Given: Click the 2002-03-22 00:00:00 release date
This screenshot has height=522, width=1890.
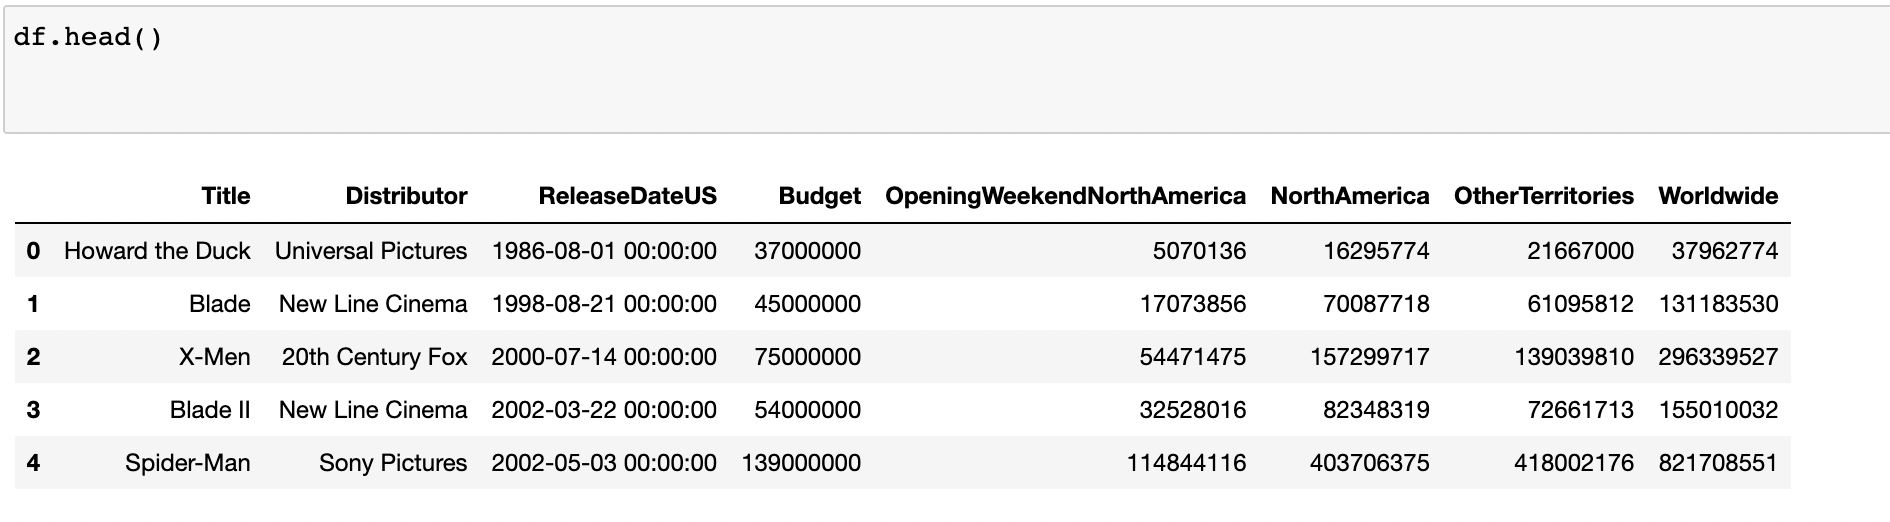Looking at the screenshot, I should (x=604, y=410).
